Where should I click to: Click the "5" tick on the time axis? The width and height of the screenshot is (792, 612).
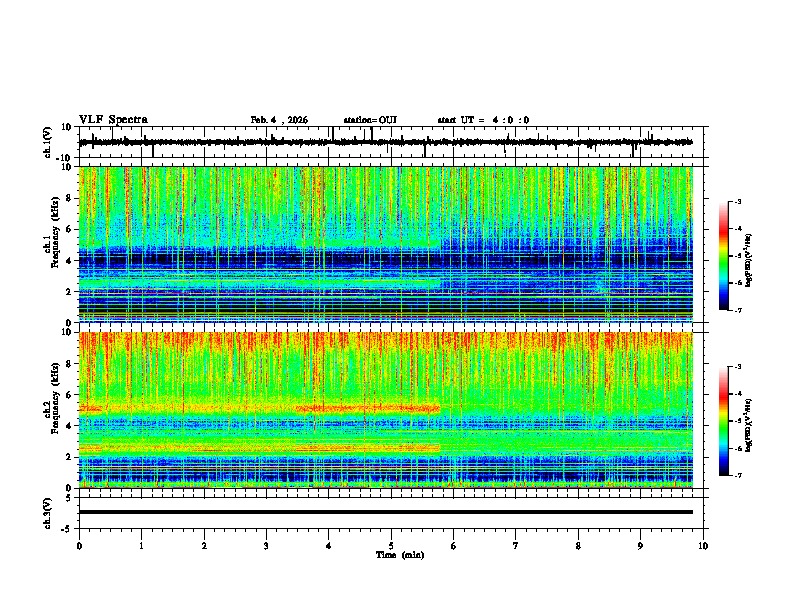pos(391,546)
